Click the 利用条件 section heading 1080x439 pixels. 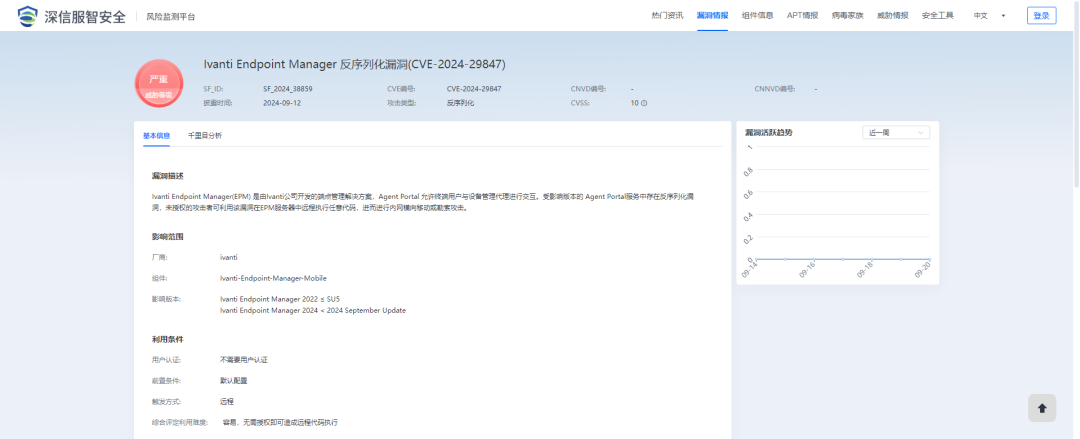pos(167,340)
